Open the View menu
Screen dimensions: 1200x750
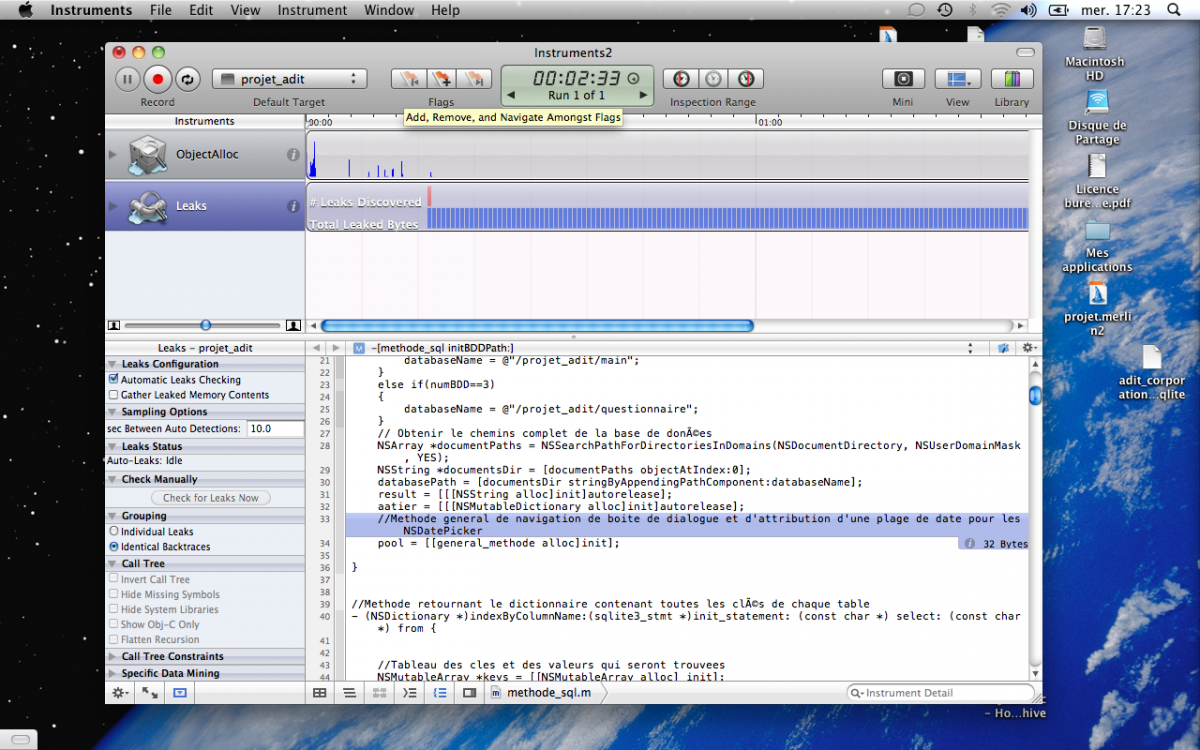pyautogui.click(x=245, y=10)
